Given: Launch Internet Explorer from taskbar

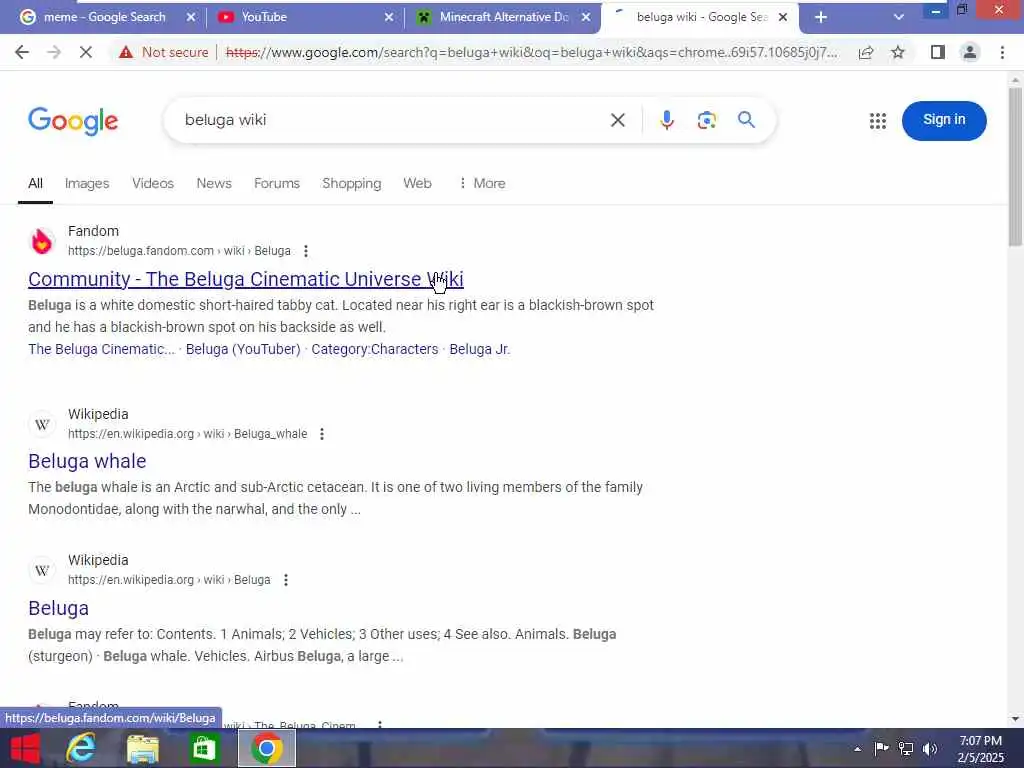Looking at the screenshot, I should click(x=81, y=748).
